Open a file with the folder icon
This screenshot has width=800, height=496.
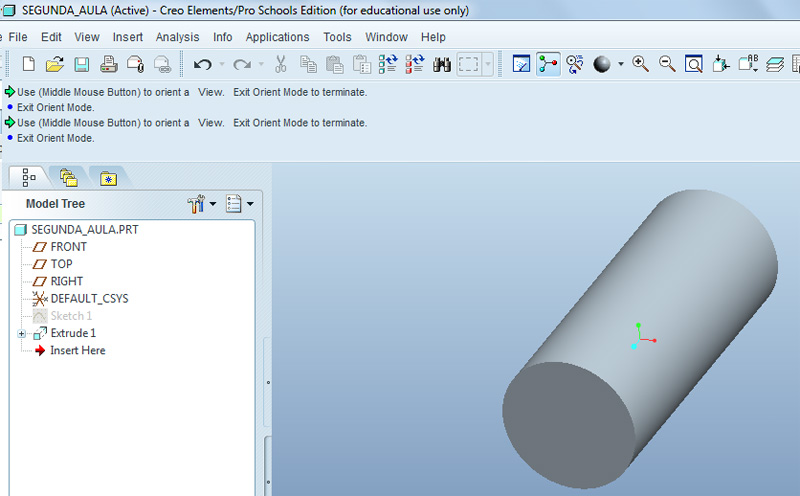pyautogui.click(x=55, y=64)
